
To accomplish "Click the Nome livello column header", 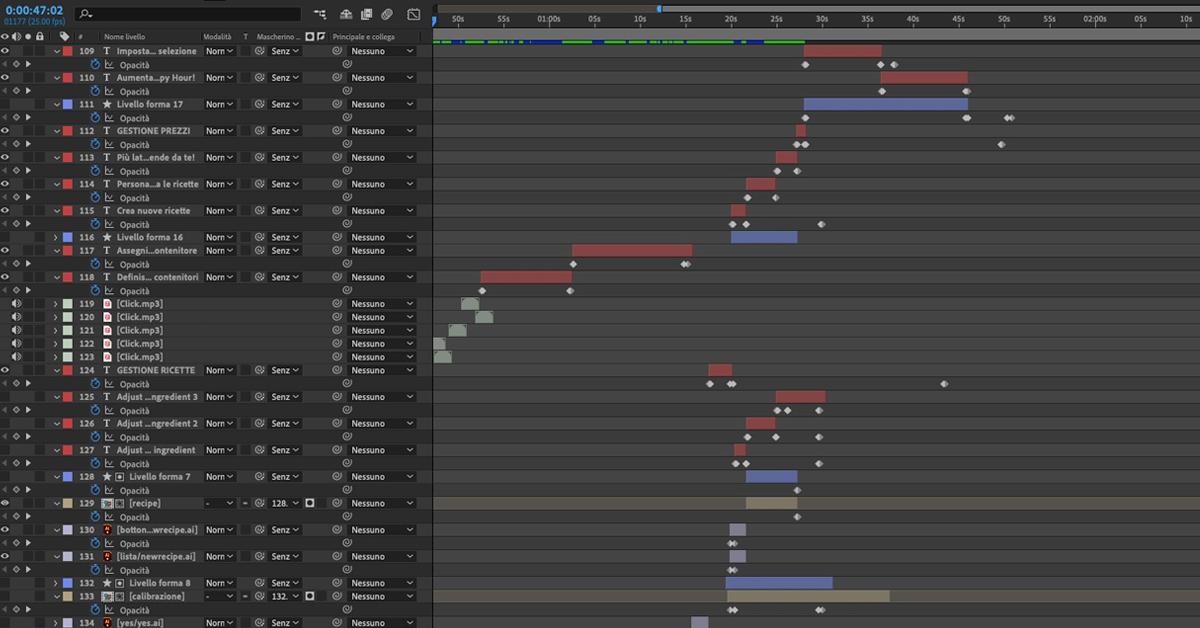I will (x=125, y=36).
